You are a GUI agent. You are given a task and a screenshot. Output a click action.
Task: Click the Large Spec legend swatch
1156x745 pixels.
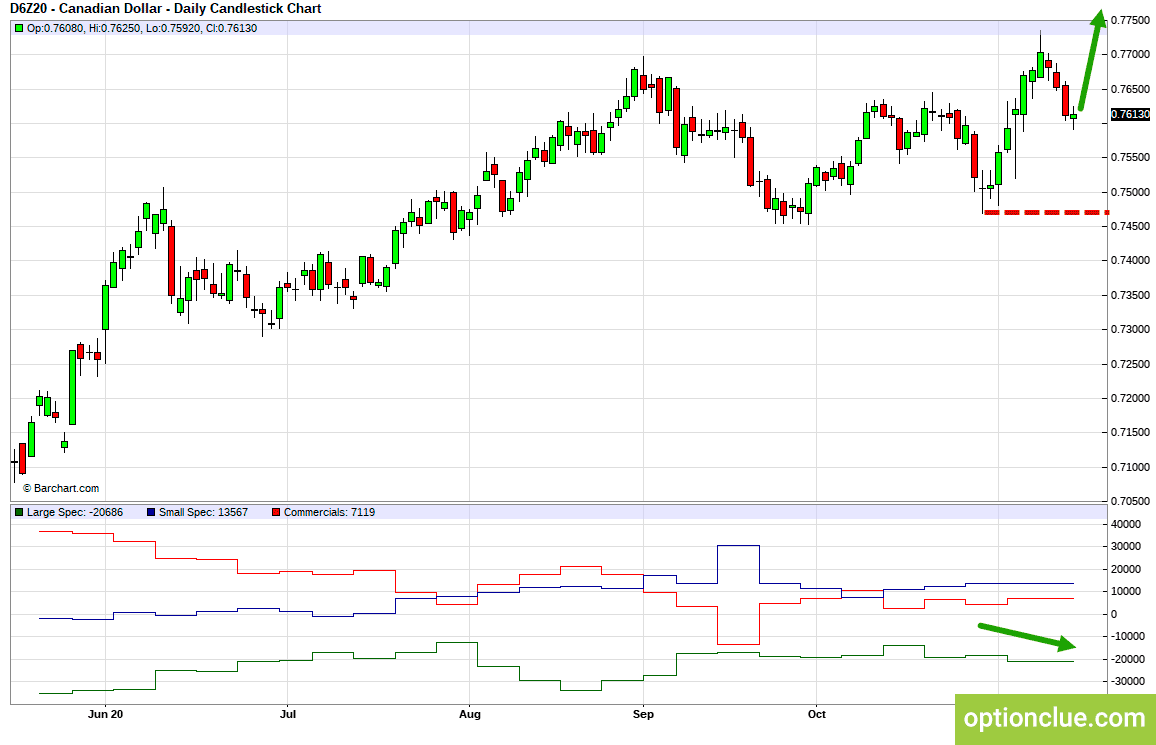[x=19, y=512]
